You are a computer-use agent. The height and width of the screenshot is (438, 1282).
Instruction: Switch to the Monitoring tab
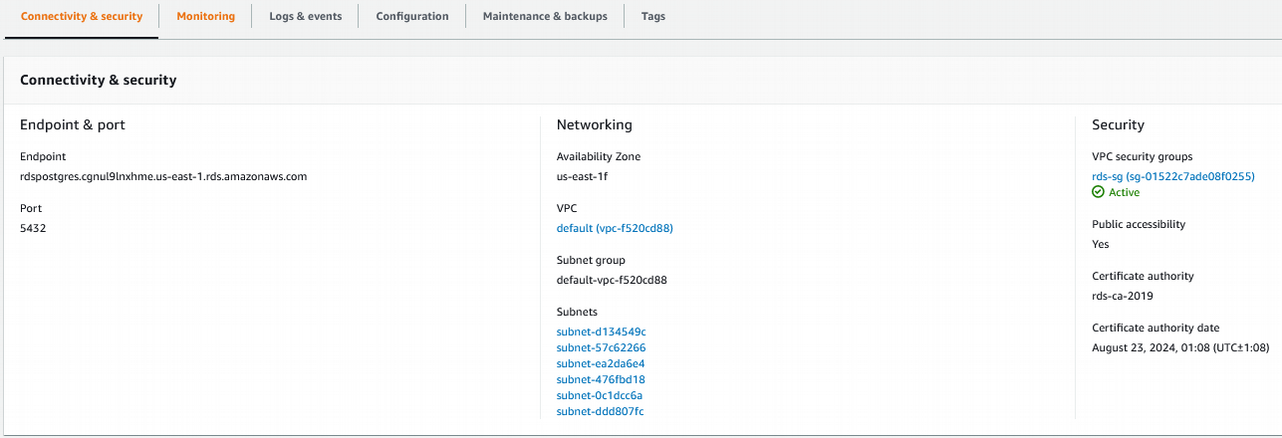click(206, 17)
